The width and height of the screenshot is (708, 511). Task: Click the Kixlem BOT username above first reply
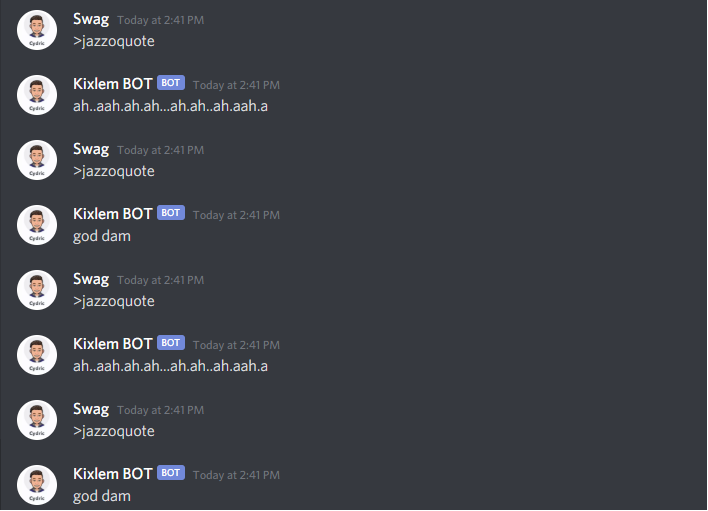click(x=112, y=84)
